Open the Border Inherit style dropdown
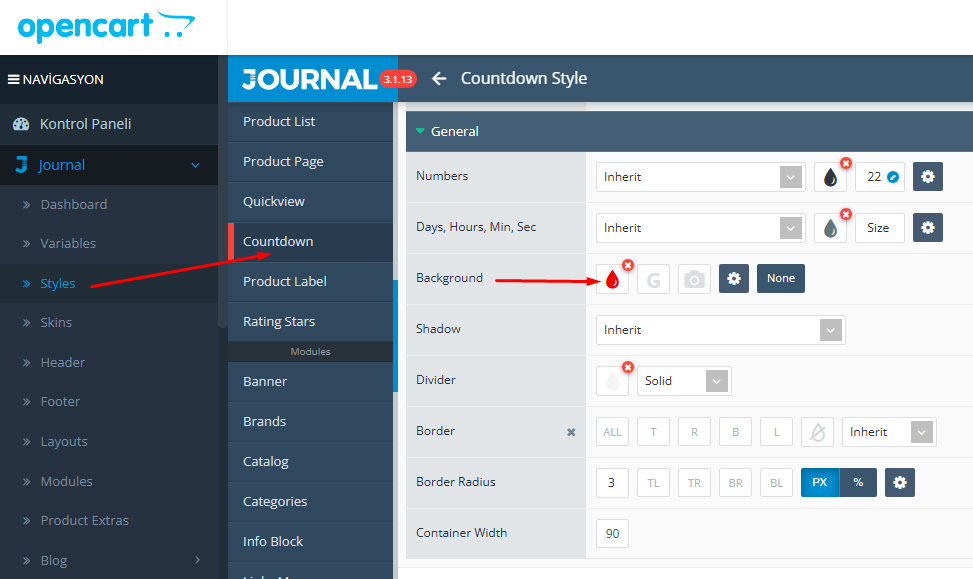Viewport: 973px width, 579px height. (889, 432)
